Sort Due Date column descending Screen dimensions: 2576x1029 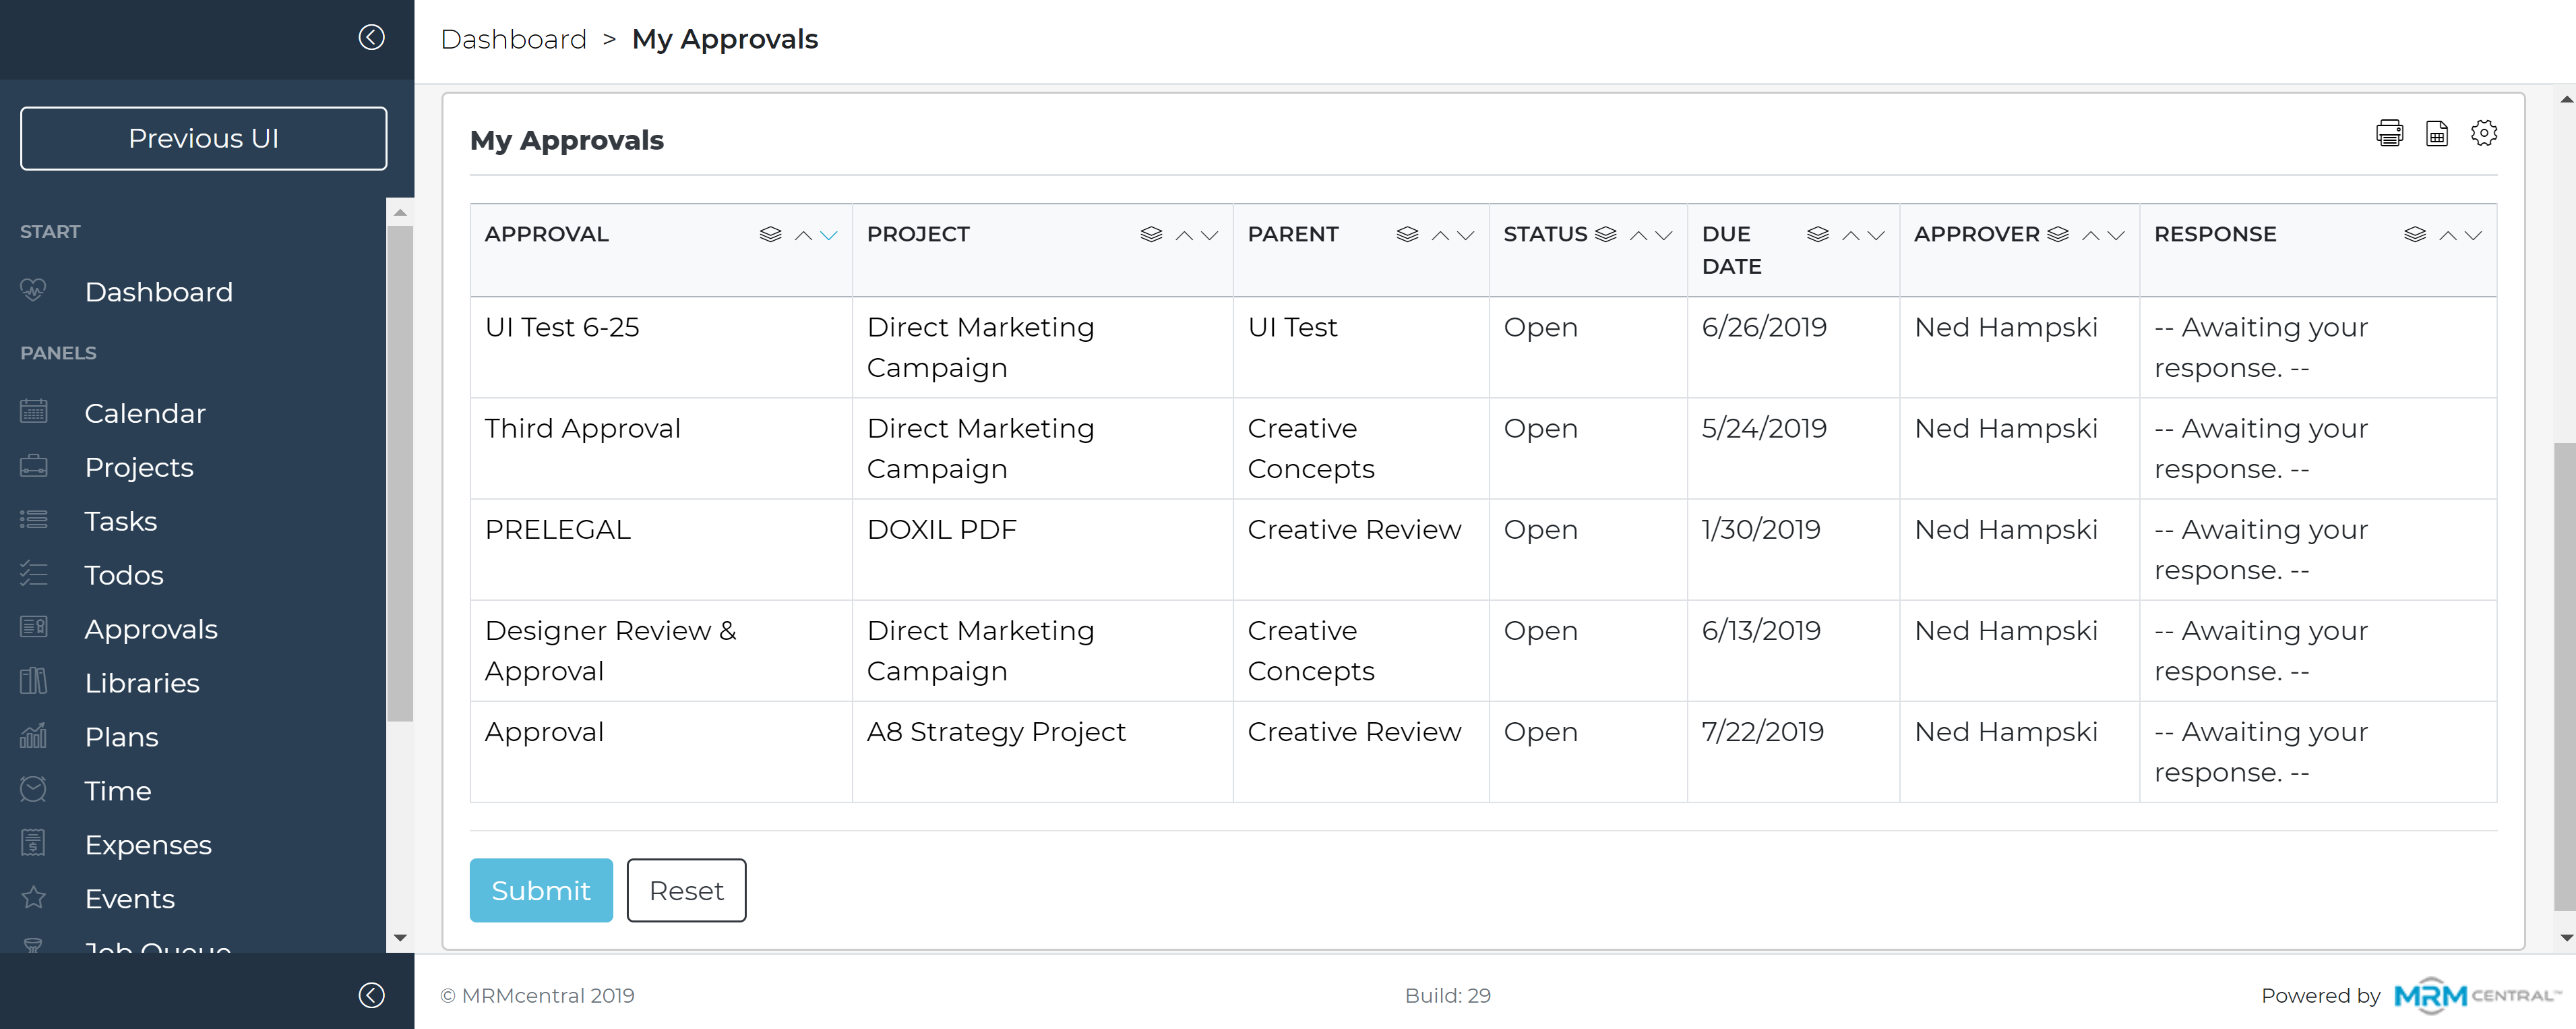coord(1876,235)
